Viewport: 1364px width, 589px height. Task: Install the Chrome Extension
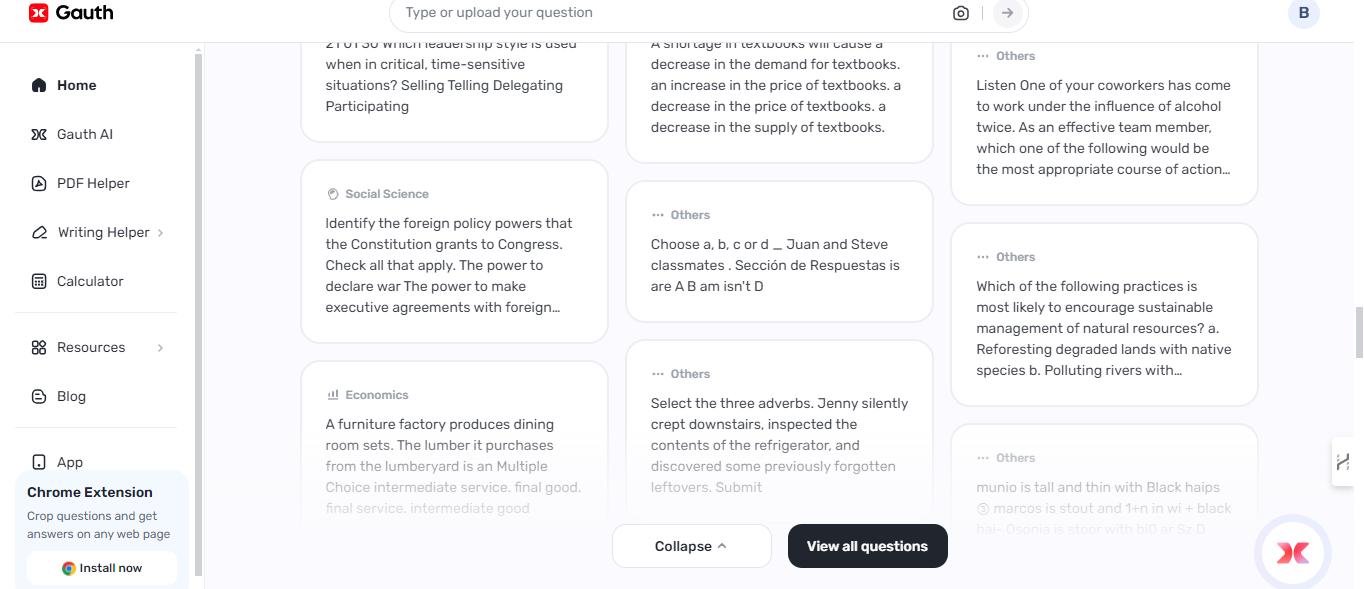101,567
